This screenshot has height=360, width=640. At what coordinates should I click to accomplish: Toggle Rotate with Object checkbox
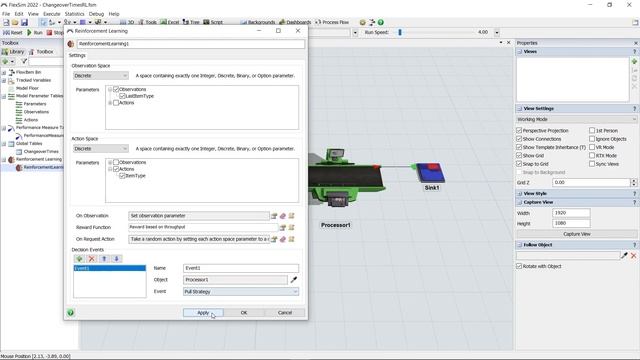click(x=519, y=266)
